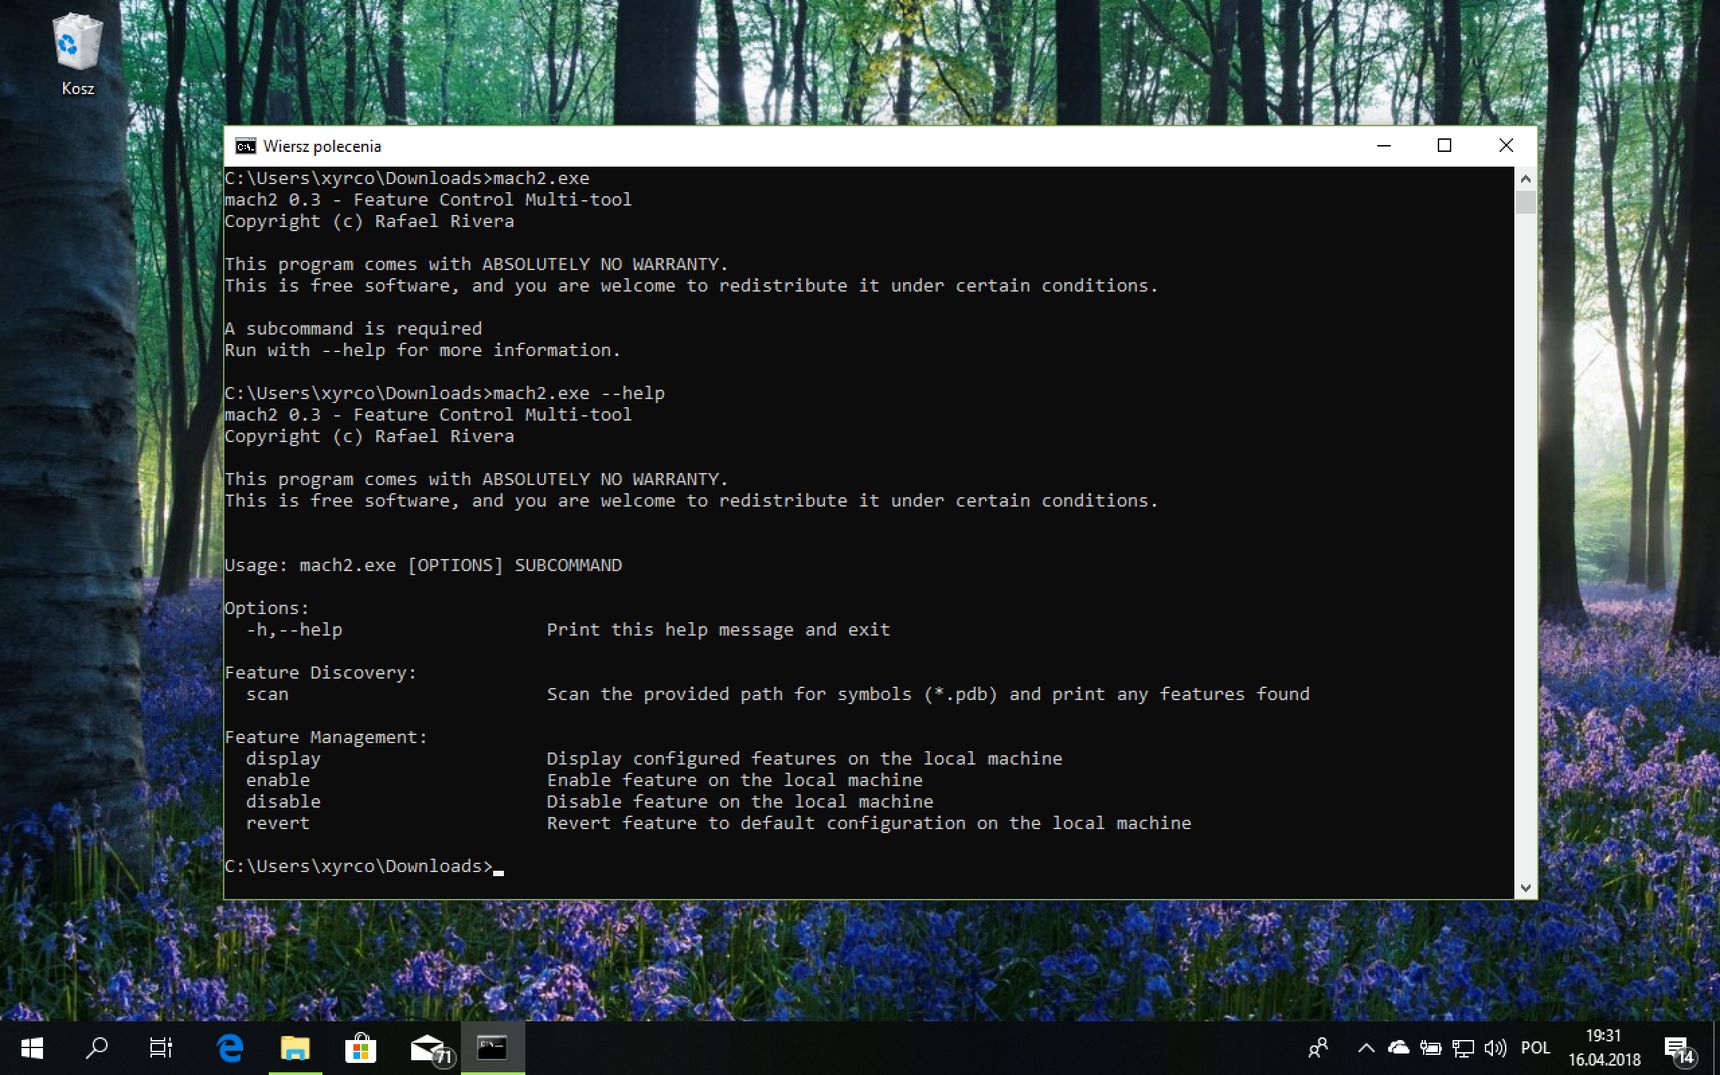Open Task View on the taskbar
The width and height of the screenshot is (1720, 1075).
[161, 1048]
